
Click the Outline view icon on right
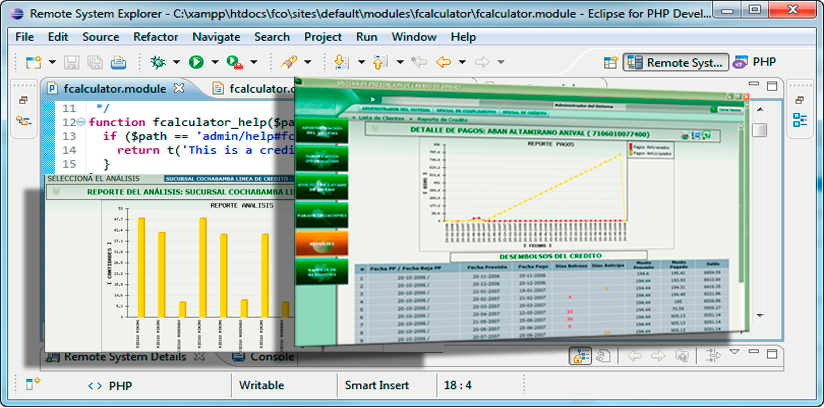(800, 121)
